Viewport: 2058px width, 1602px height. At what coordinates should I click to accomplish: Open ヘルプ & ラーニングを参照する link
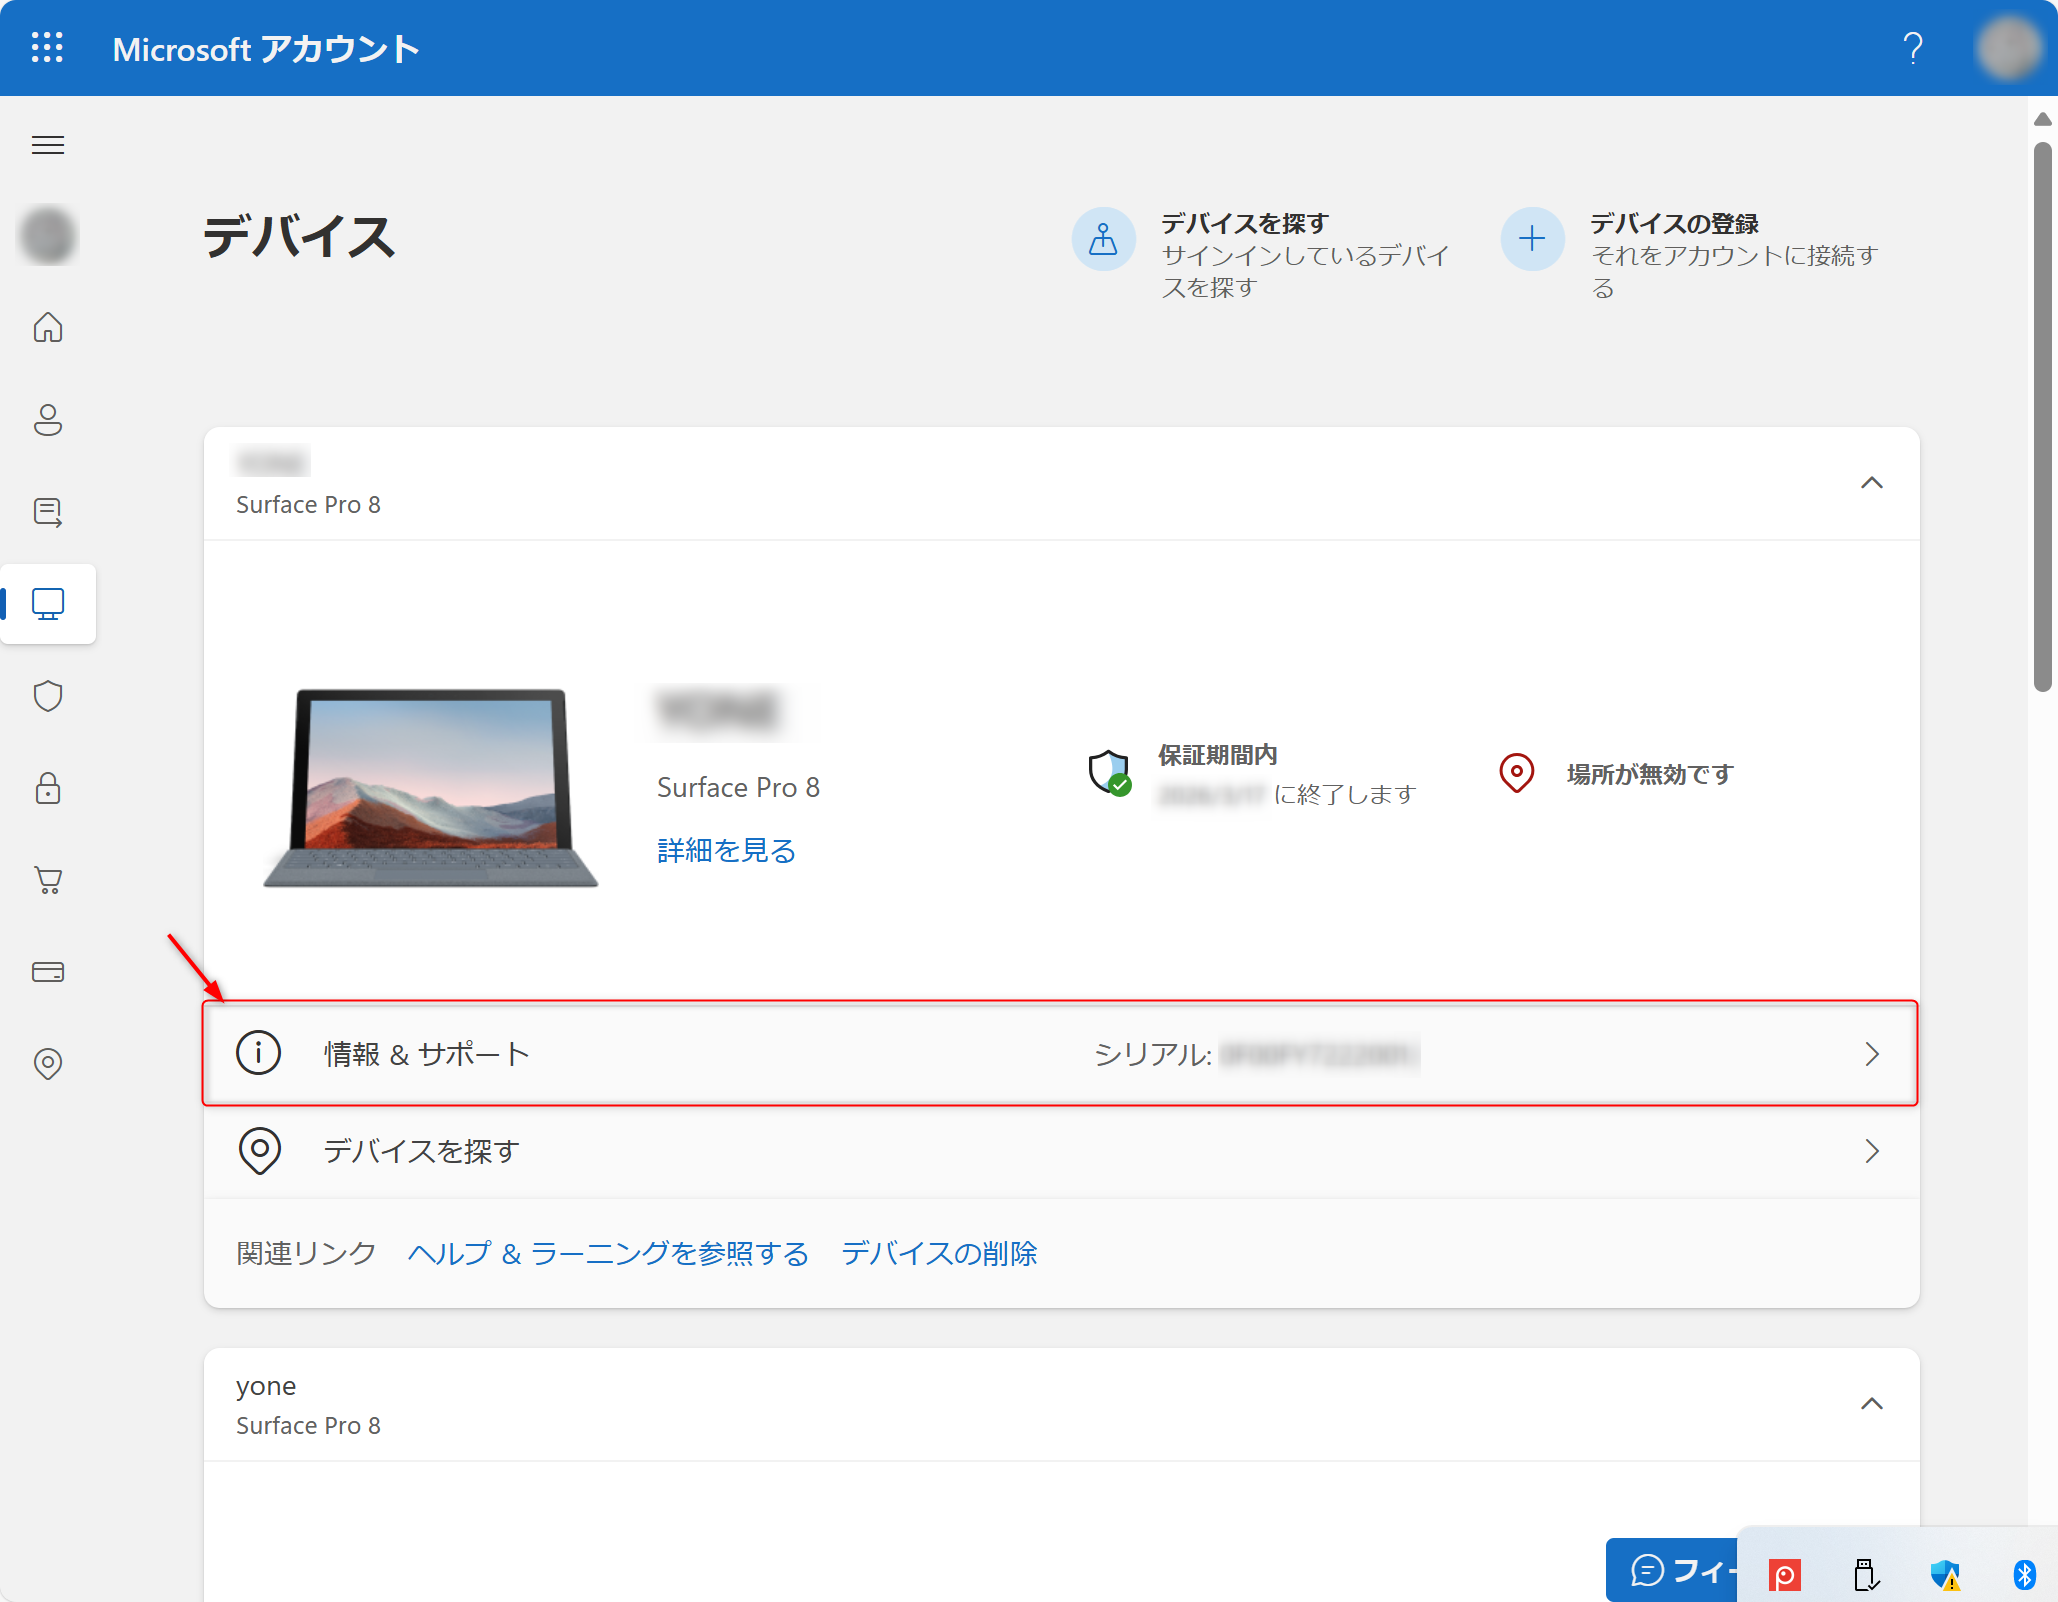608,1253
